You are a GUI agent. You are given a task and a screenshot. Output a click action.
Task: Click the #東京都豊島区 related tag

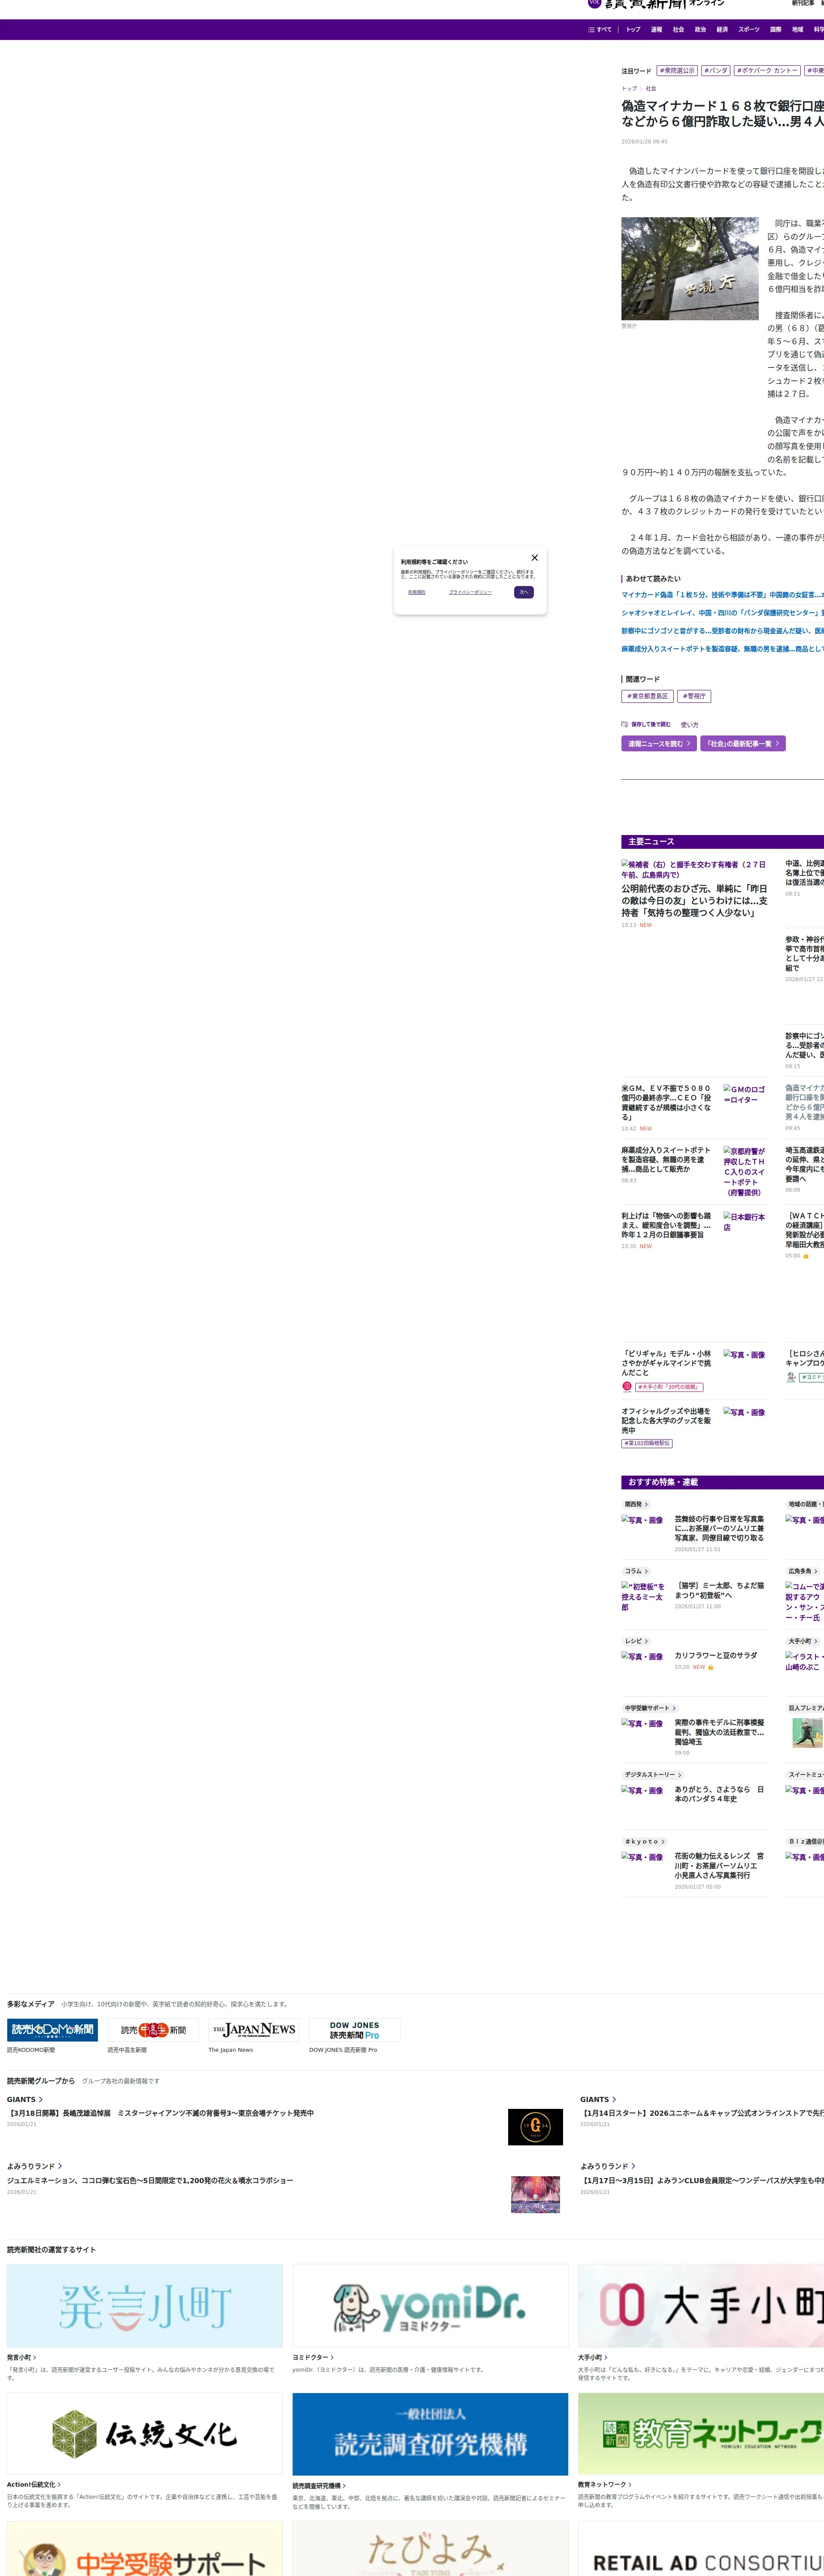click(647, 696)
